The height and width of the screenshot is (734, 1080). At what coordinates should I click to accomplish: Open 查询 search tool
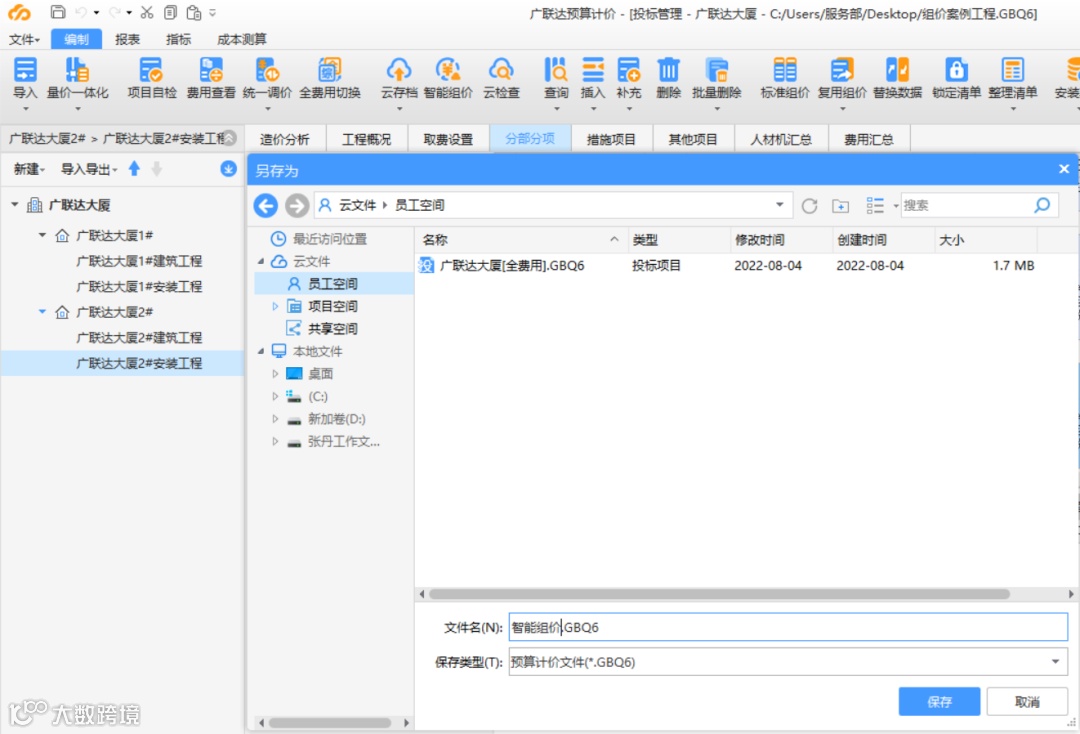[x=556, y=78]
